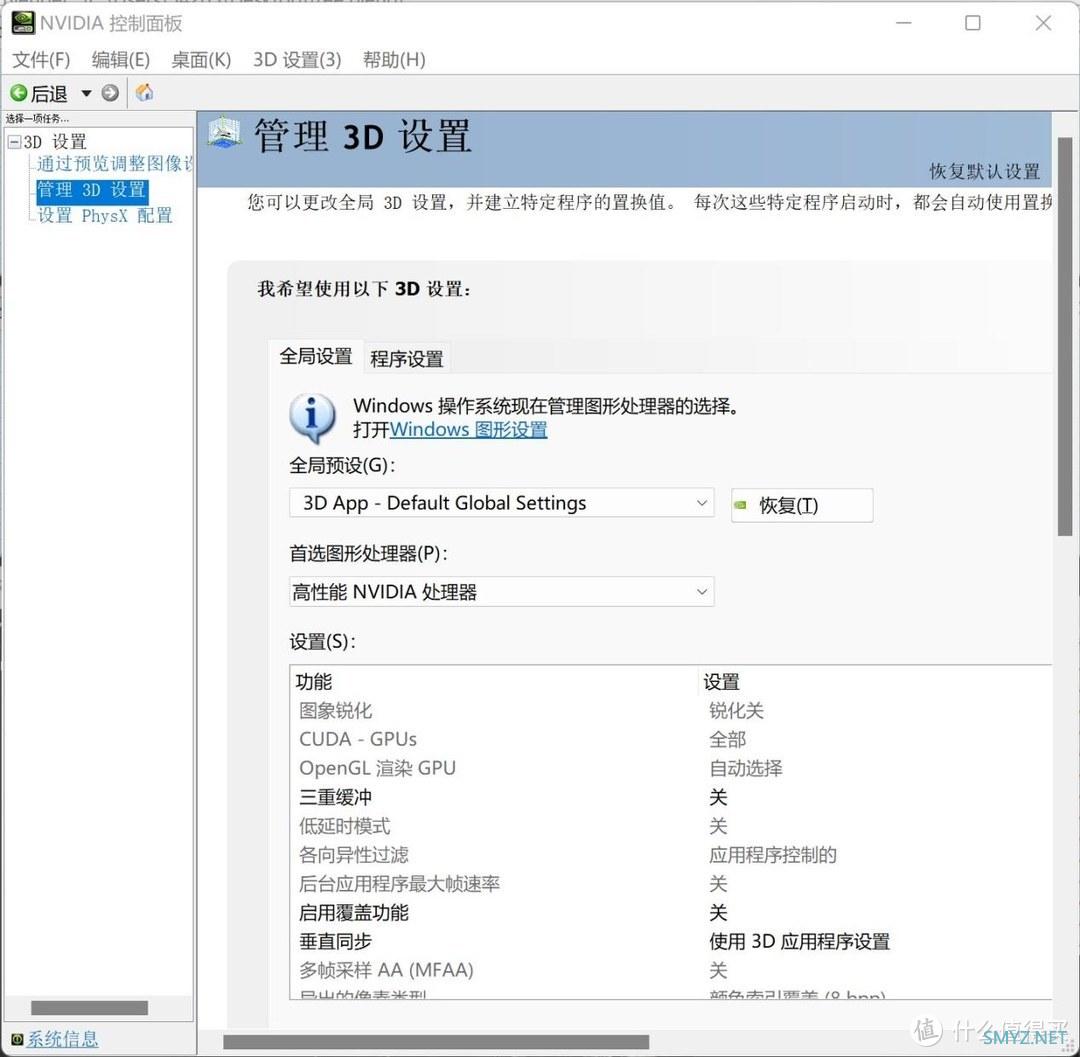
Task: Select 通过预览调整图像设置 tree item
Action: (114, 164)
